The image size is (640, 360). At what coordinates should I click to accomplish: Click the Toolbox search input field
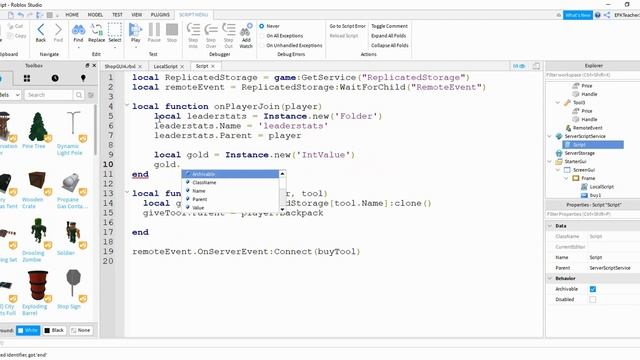tap(49, 95)
